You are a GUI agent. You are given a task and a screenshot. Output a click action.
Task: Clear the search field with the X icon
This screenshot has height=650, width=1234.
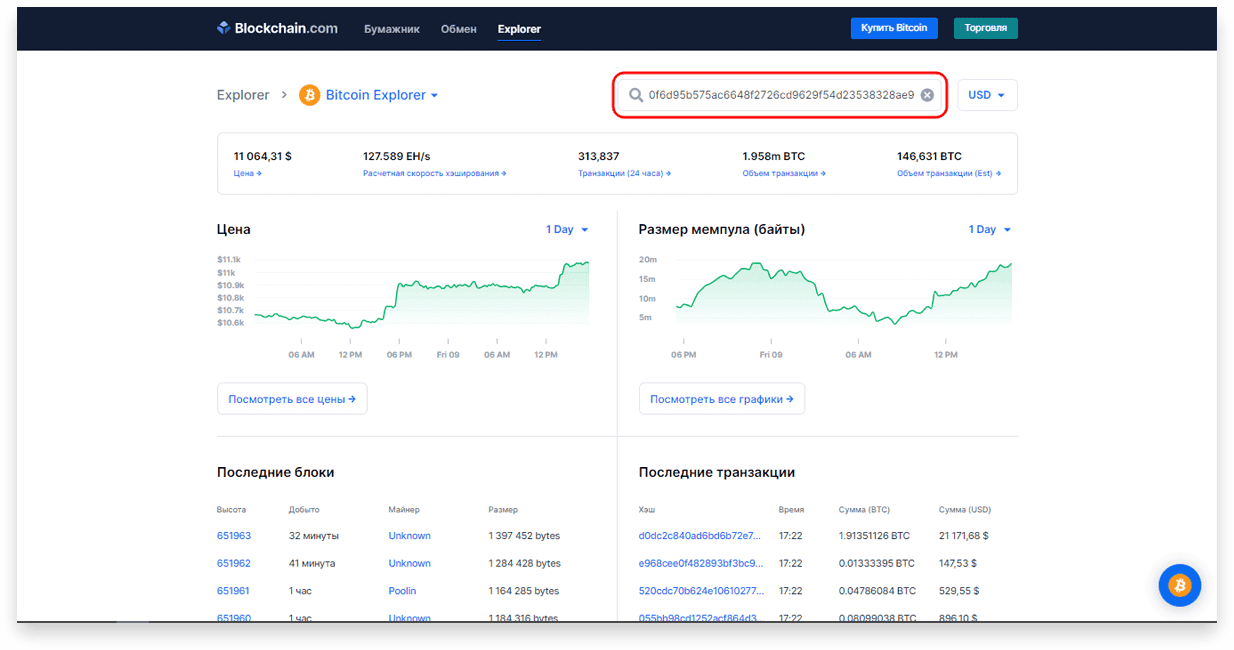[927, 95]
